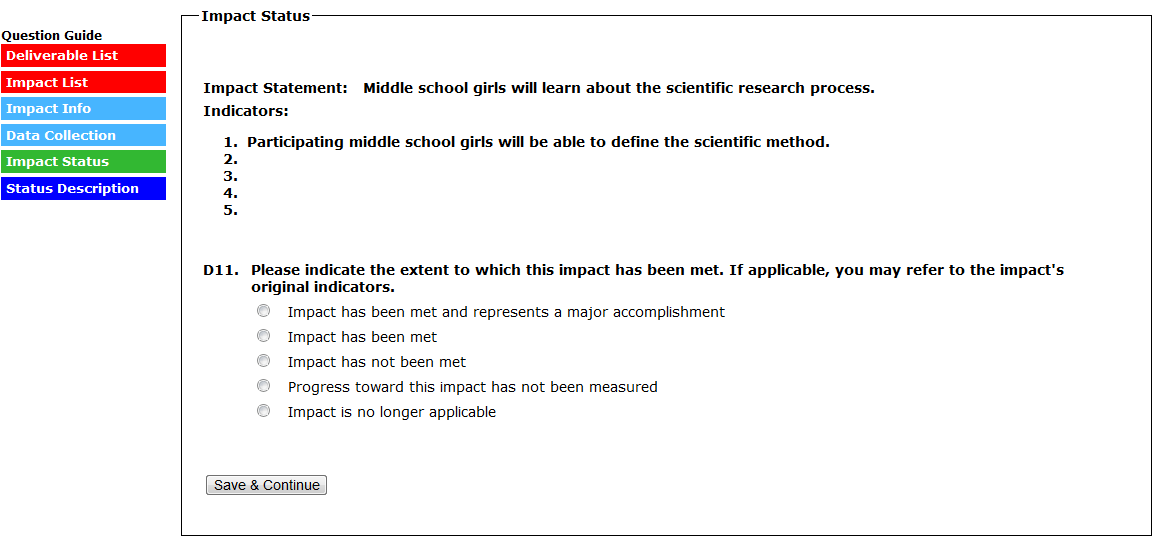Go to Impact List in Question Guide

(83, 83)
